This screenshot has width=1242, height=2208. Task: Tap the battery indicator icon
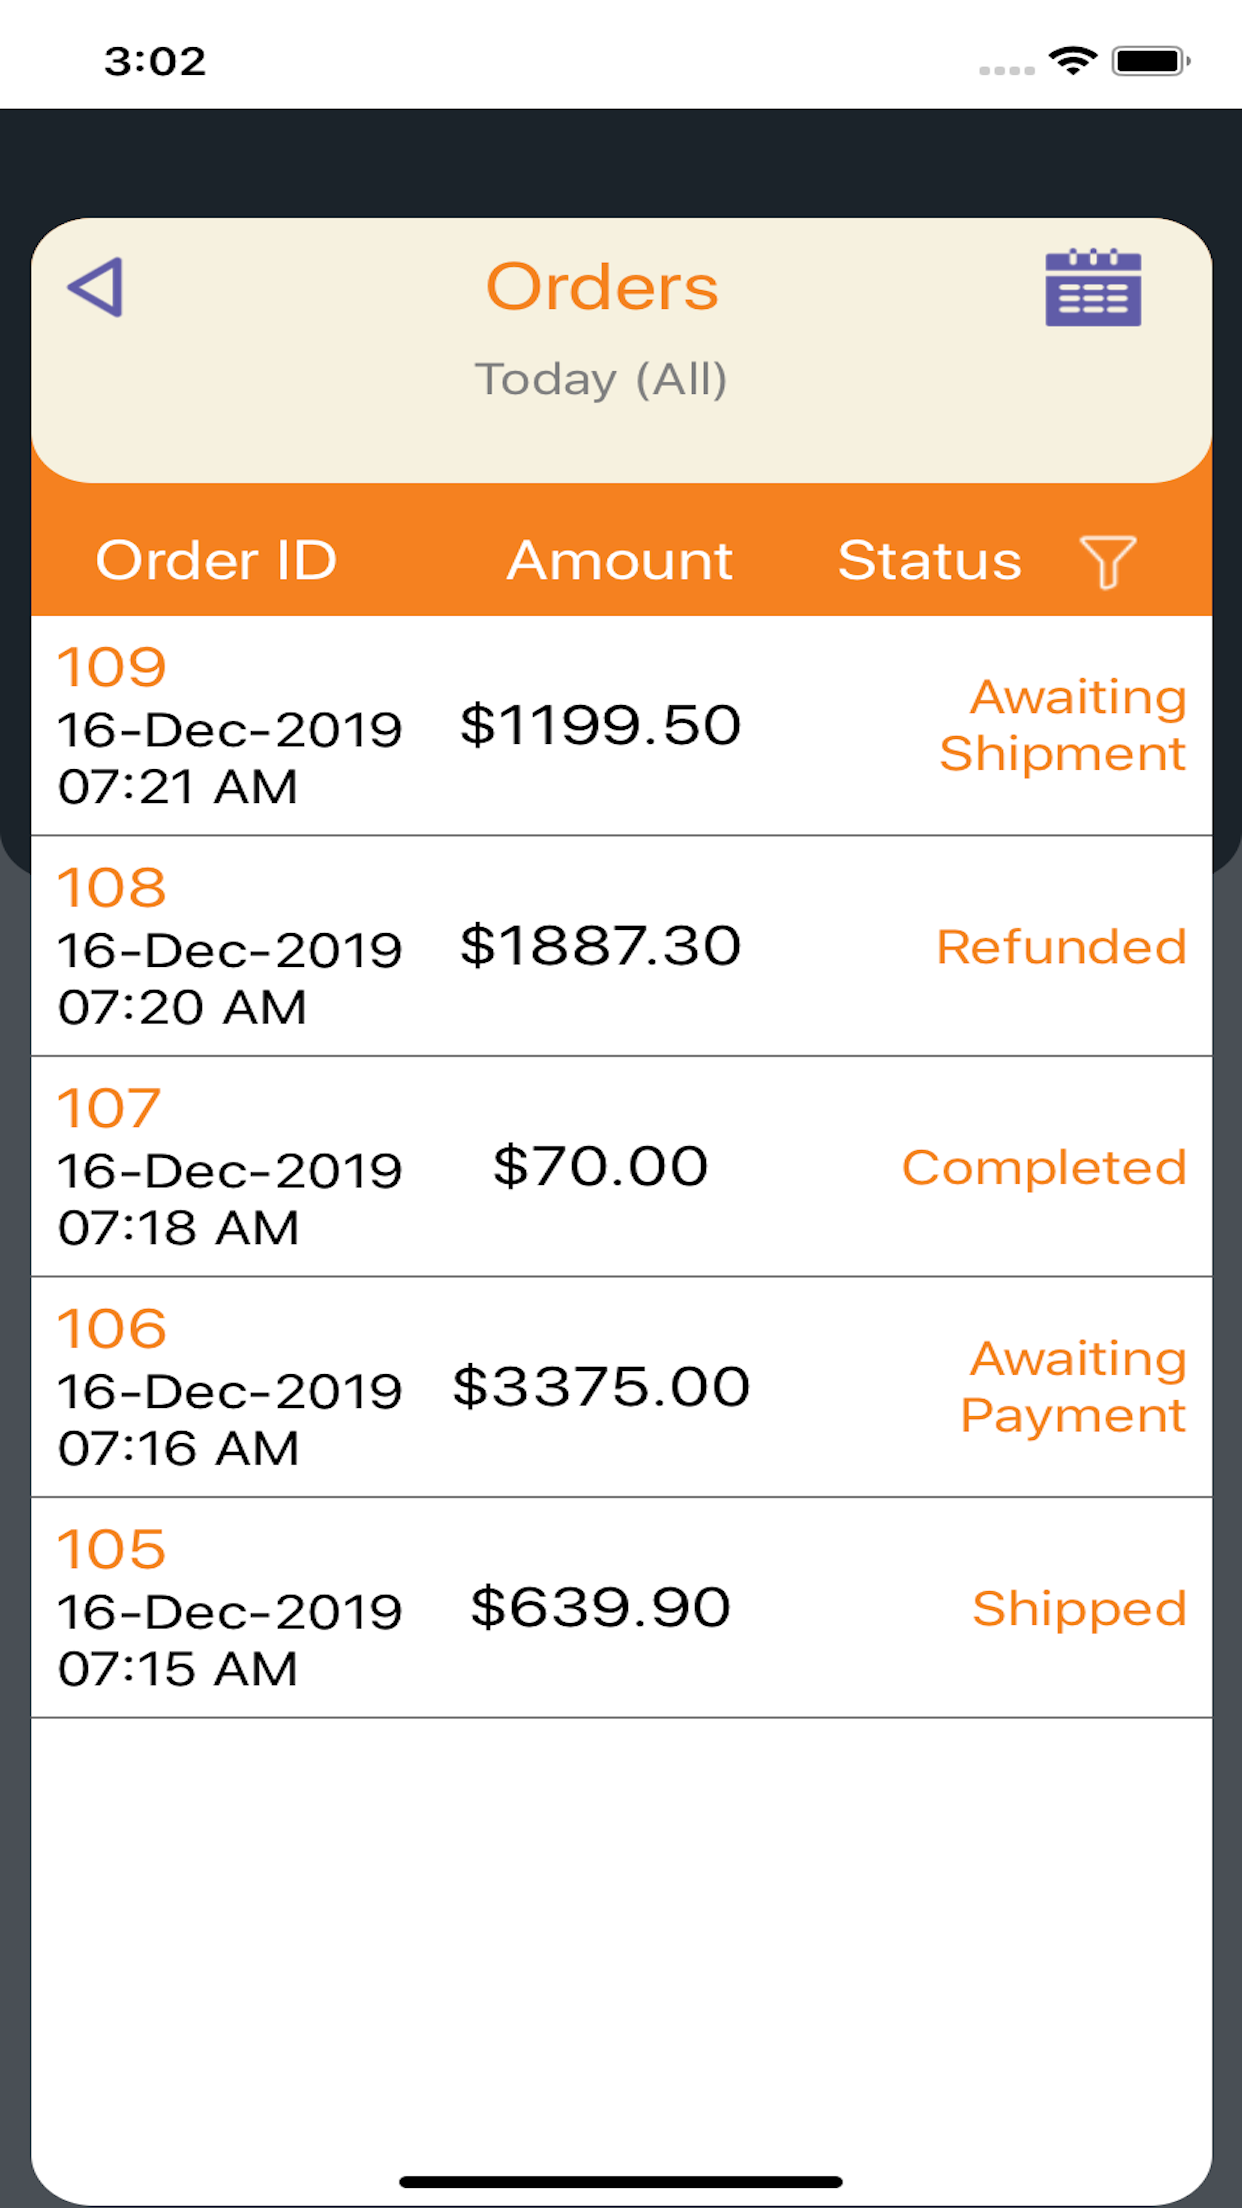point(1150,61)
